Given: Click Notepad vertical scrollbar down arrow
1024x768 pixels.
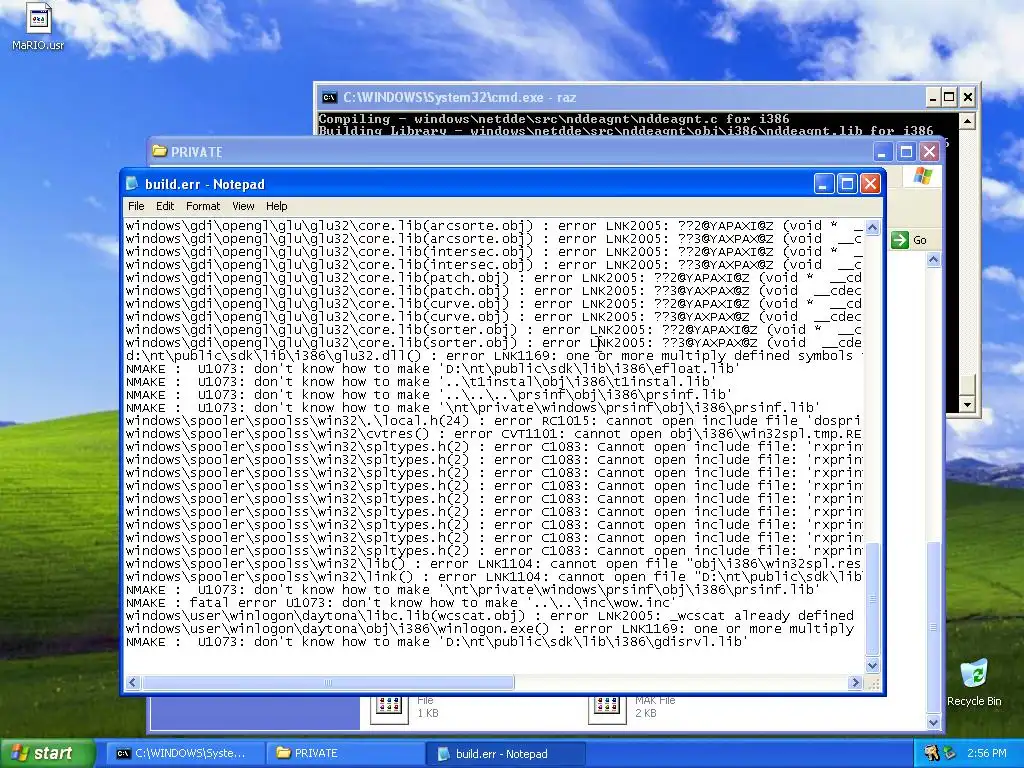Looking at the screenshot, I should [x=872, y=666].
